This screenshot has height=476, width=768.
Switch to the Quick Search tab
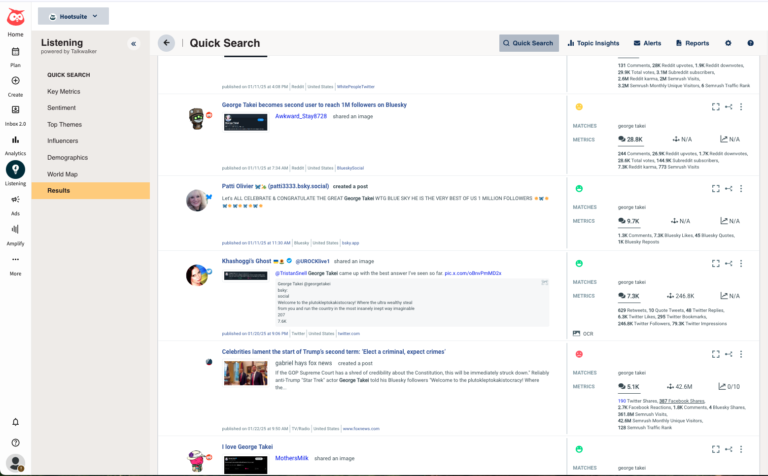click(x=529, y=43)
